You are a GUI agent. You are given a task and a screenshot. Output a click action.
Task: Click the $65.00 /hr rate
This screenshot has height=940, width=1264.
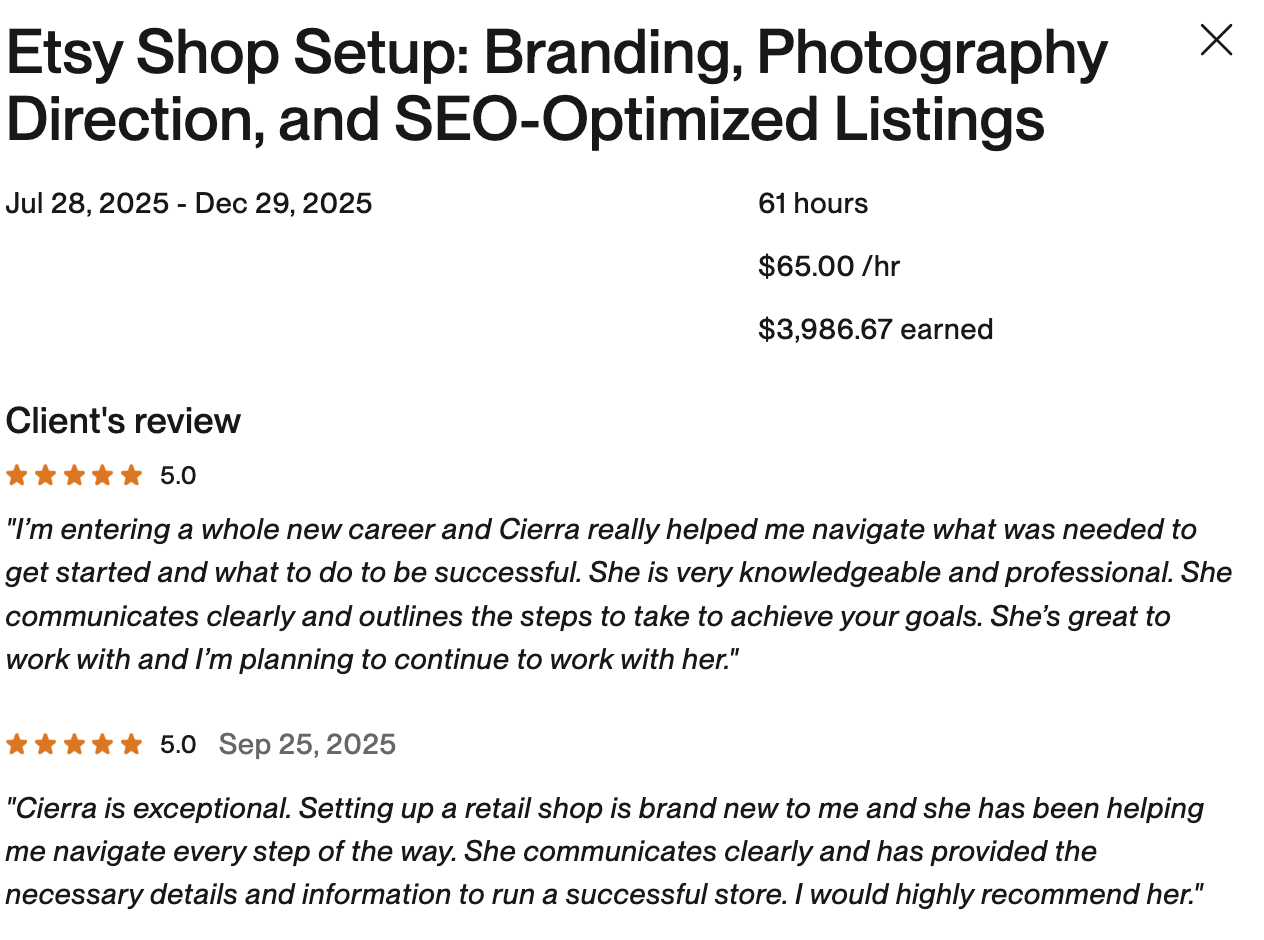[x=829, y=267]
